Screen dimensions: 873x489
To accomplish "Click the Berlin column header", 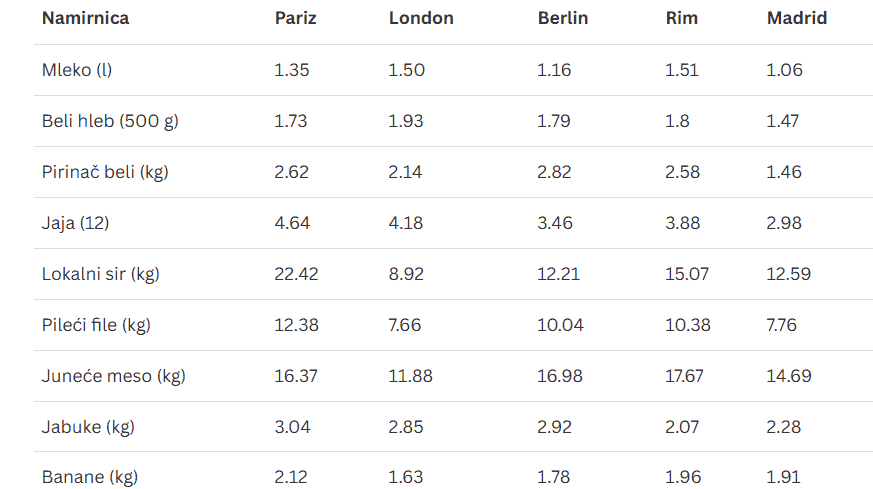I will (562, 18).
